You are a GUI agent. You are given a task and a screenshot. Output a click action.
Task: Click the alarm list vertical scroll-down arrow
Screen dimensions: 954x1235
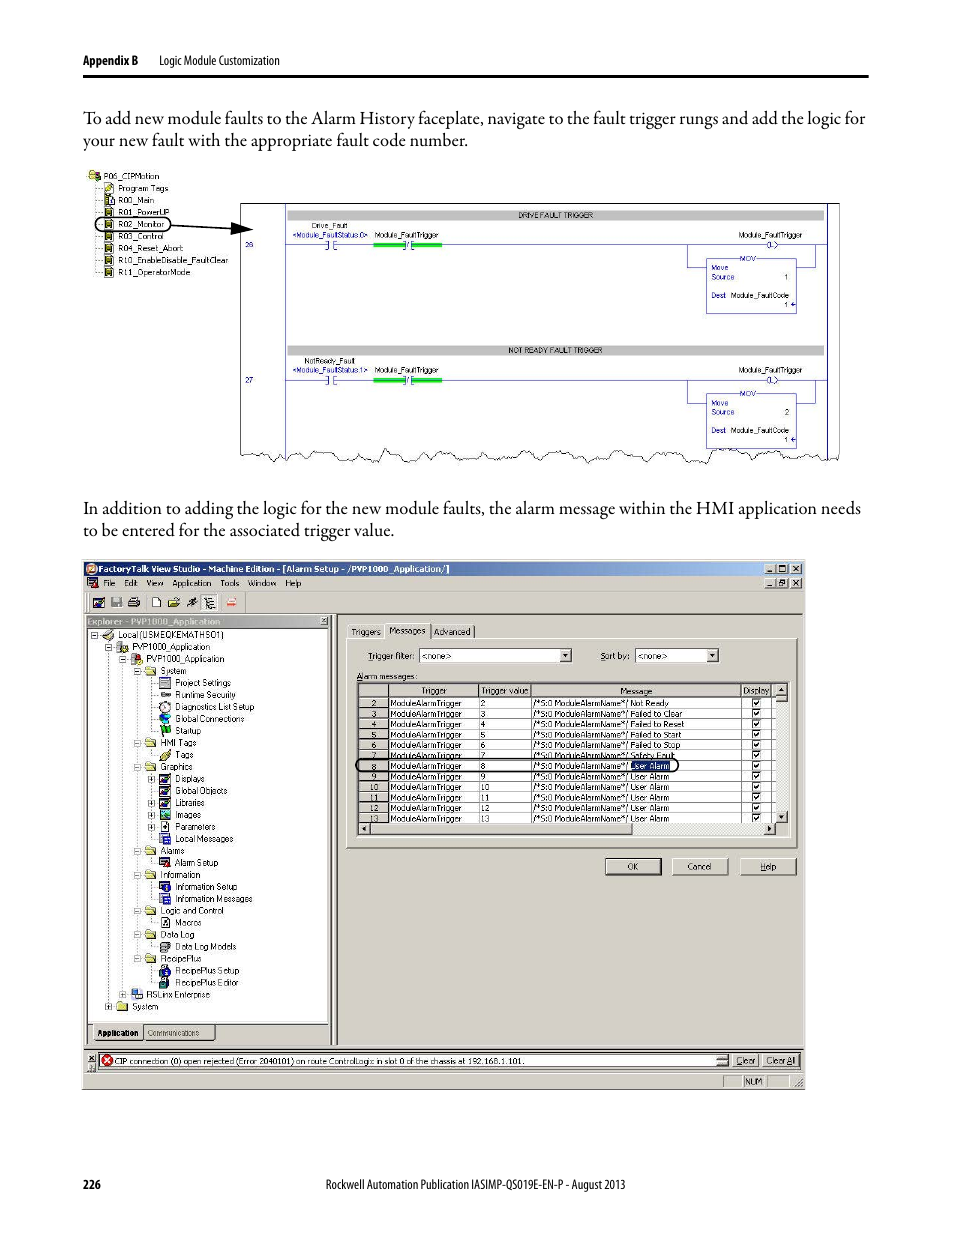pos(782,817)
